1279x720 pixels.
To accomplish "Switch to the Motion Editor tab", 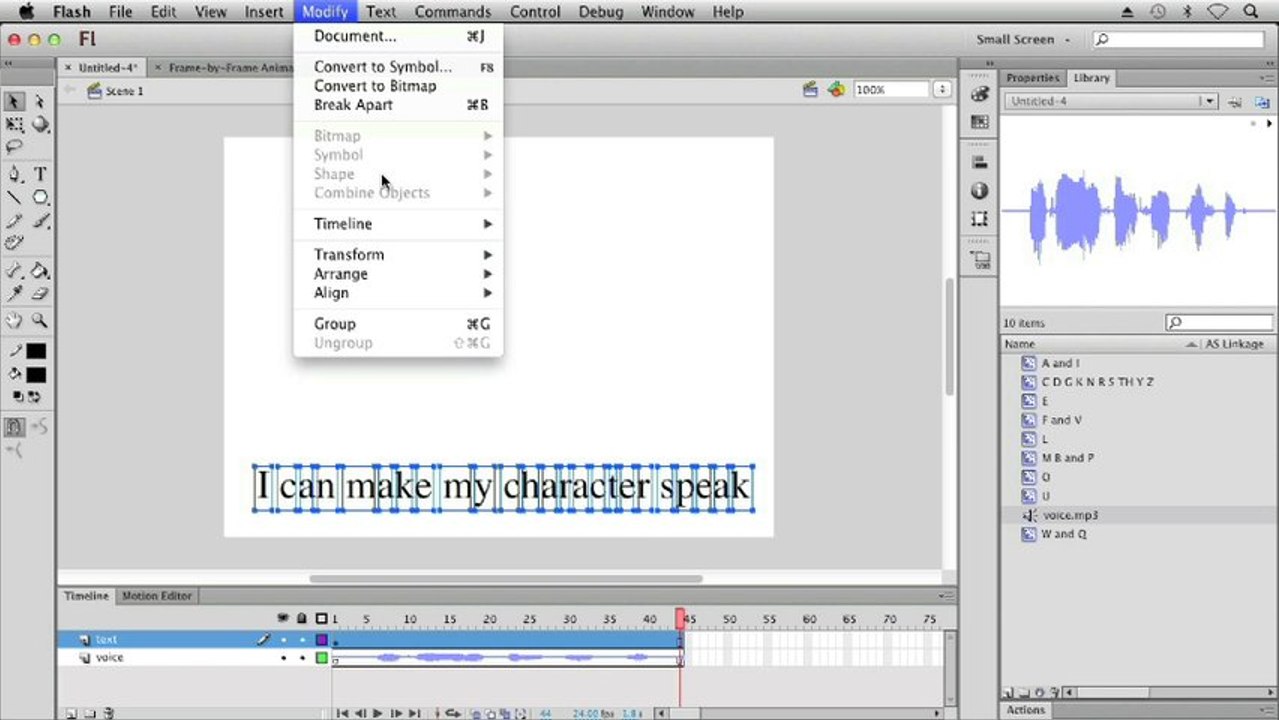I will (157, 596).
